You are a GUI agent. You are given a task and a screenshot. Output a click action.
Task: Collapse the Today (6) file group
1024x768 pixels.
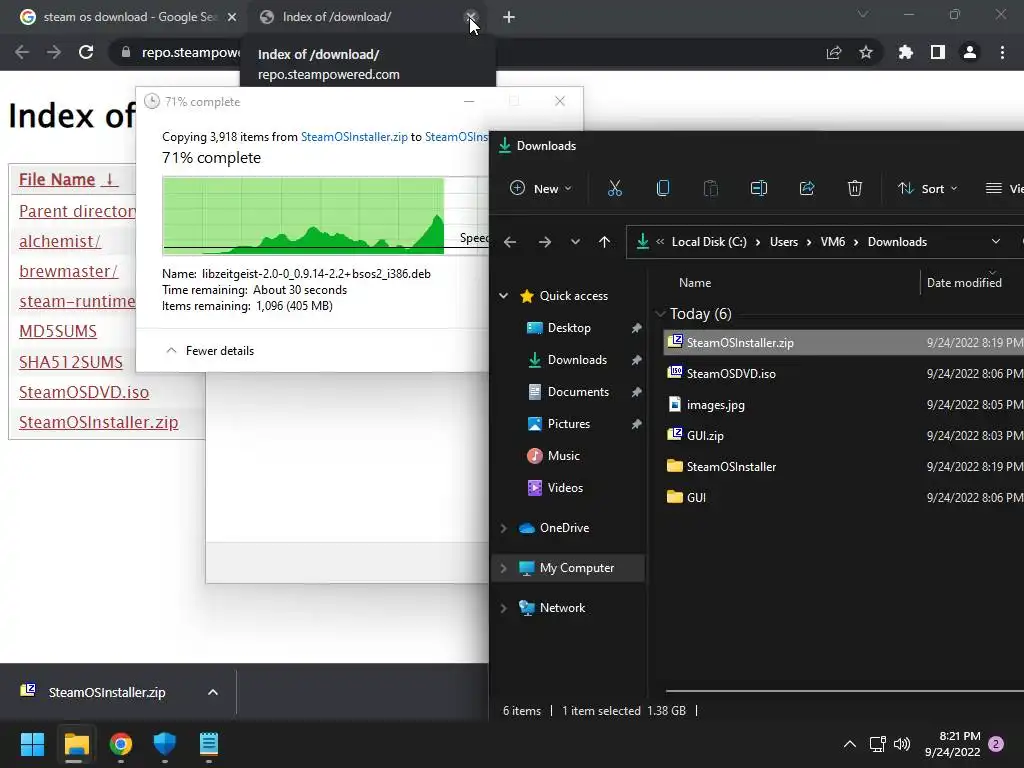660,314
